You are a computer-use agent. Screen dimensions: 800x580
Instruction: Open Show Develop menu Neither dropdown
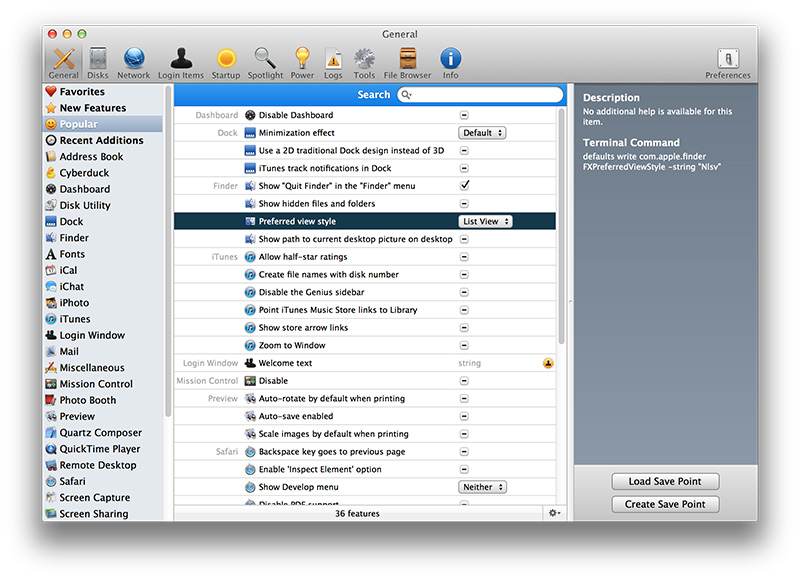pyautogui.click(x=482, y=487)
